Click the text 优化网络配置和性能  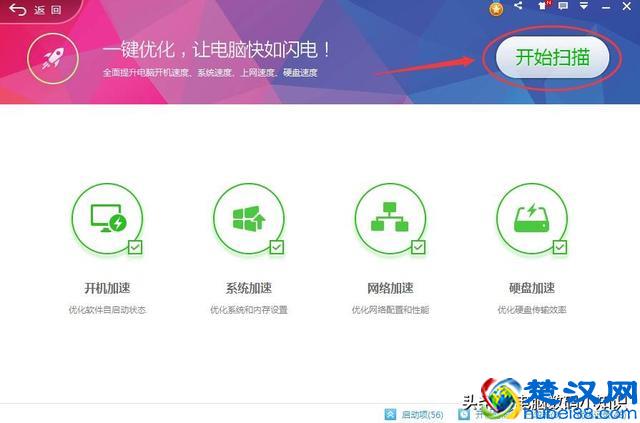[390, 310]
